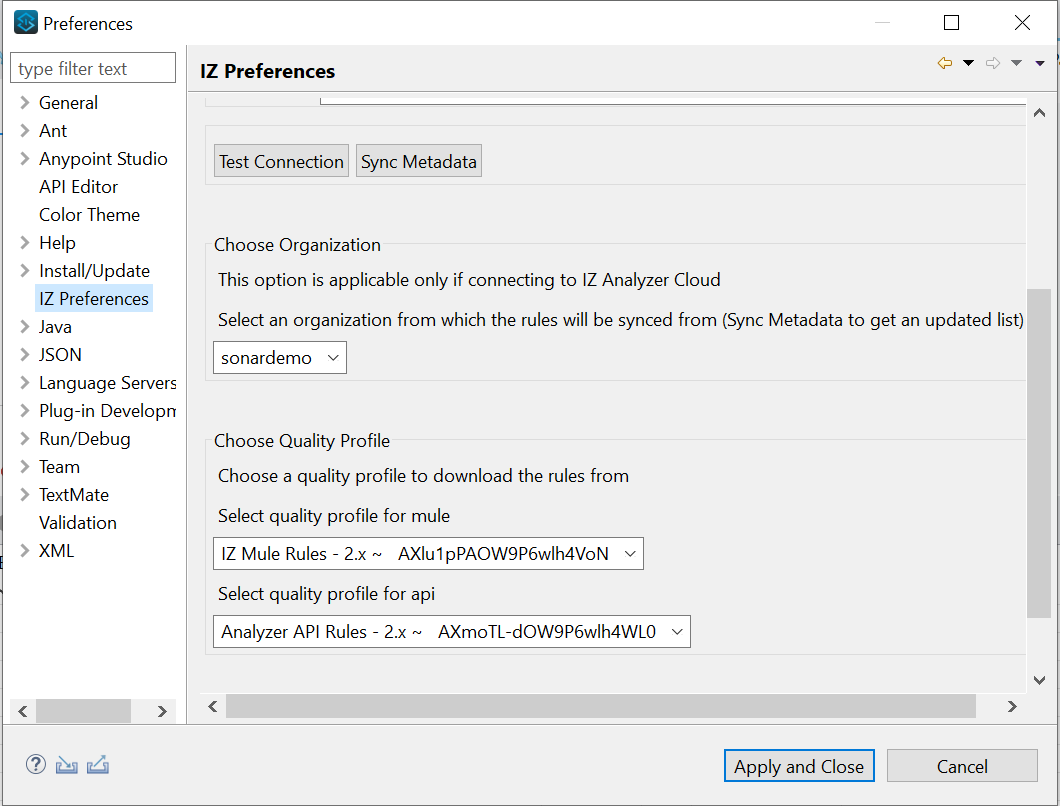Viewport: 1060px width, 806px height.
Task: Expand the Java tree node
Action: 25,327
